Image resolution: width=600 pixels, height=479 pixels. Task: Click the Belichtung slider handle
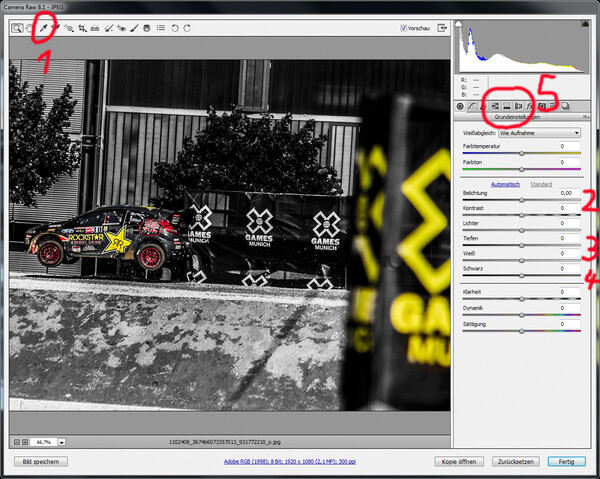coord(522,200)
